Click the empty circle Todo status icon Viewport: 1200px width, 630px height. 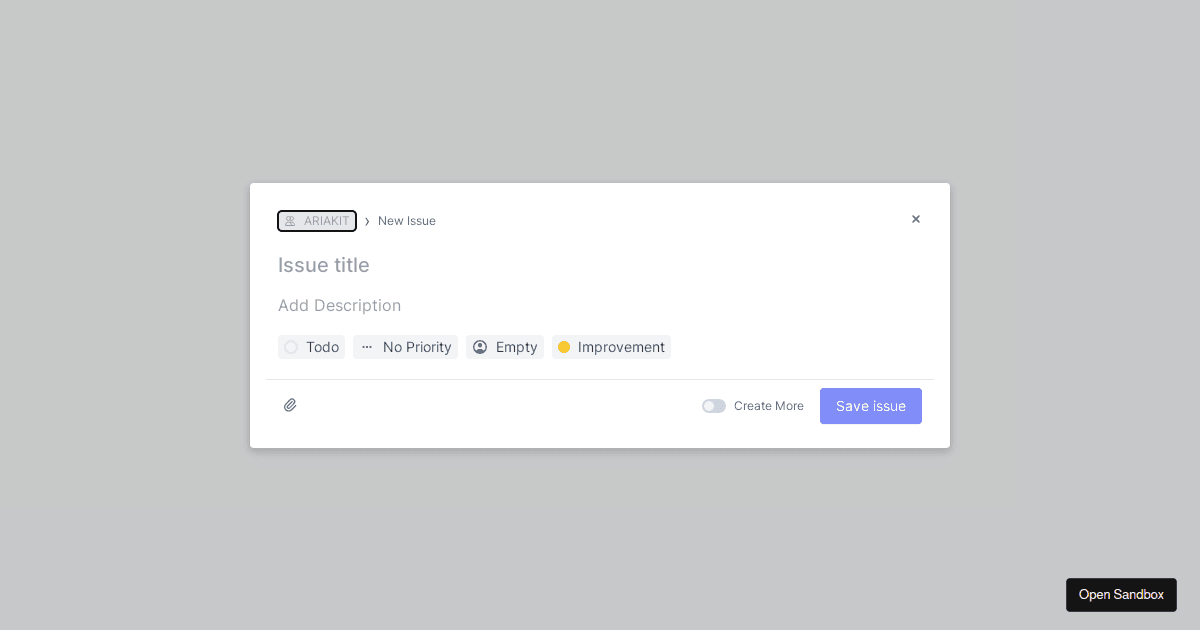click(291, 347)
